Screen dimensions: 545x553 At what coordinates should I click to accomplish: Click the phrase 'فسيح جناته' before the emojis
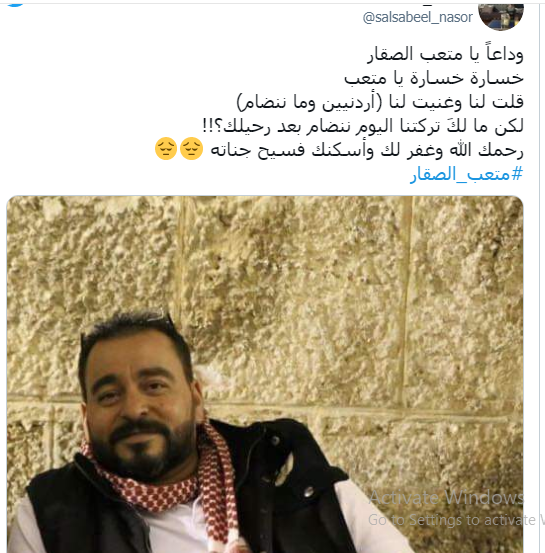(258, 151)
